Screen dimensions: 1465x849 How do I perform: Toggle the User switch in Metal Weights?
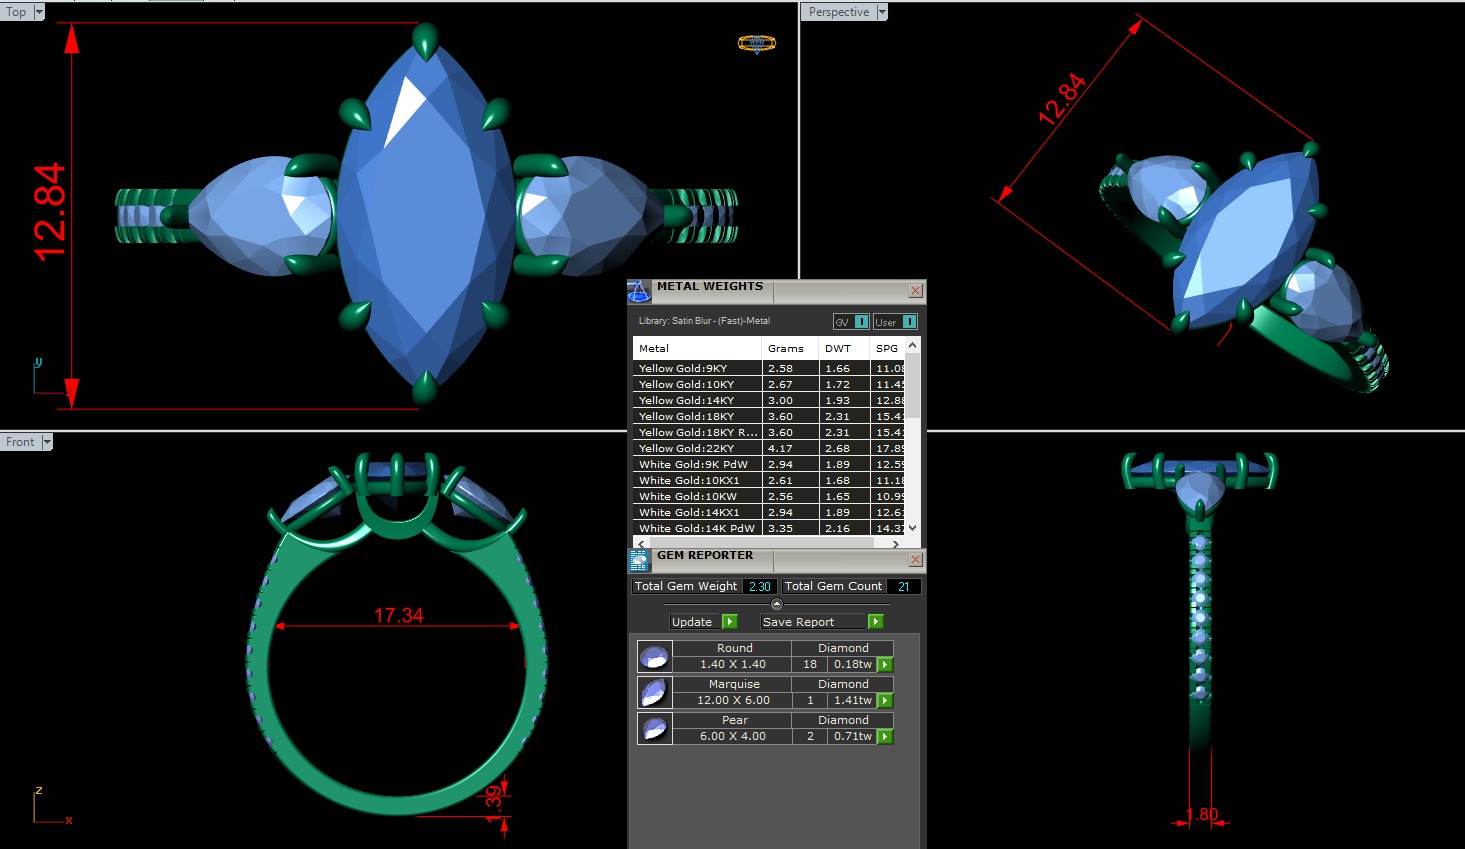coord(895,321)
